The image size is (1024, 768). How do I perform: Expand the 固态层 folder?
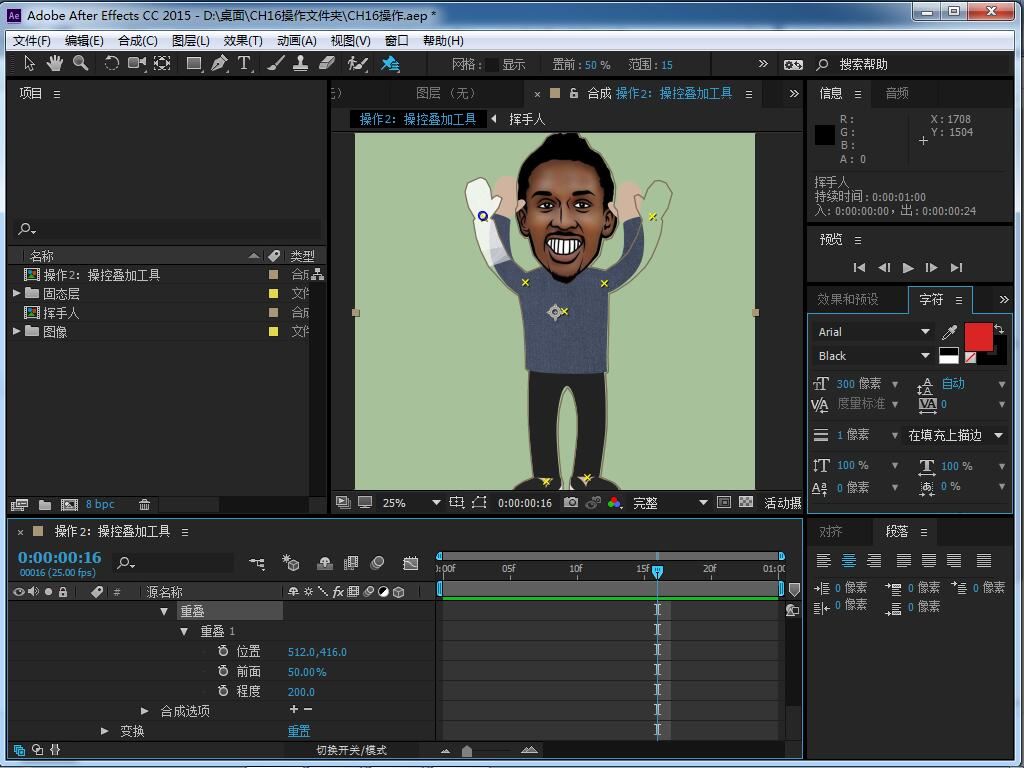click(17, 293)
